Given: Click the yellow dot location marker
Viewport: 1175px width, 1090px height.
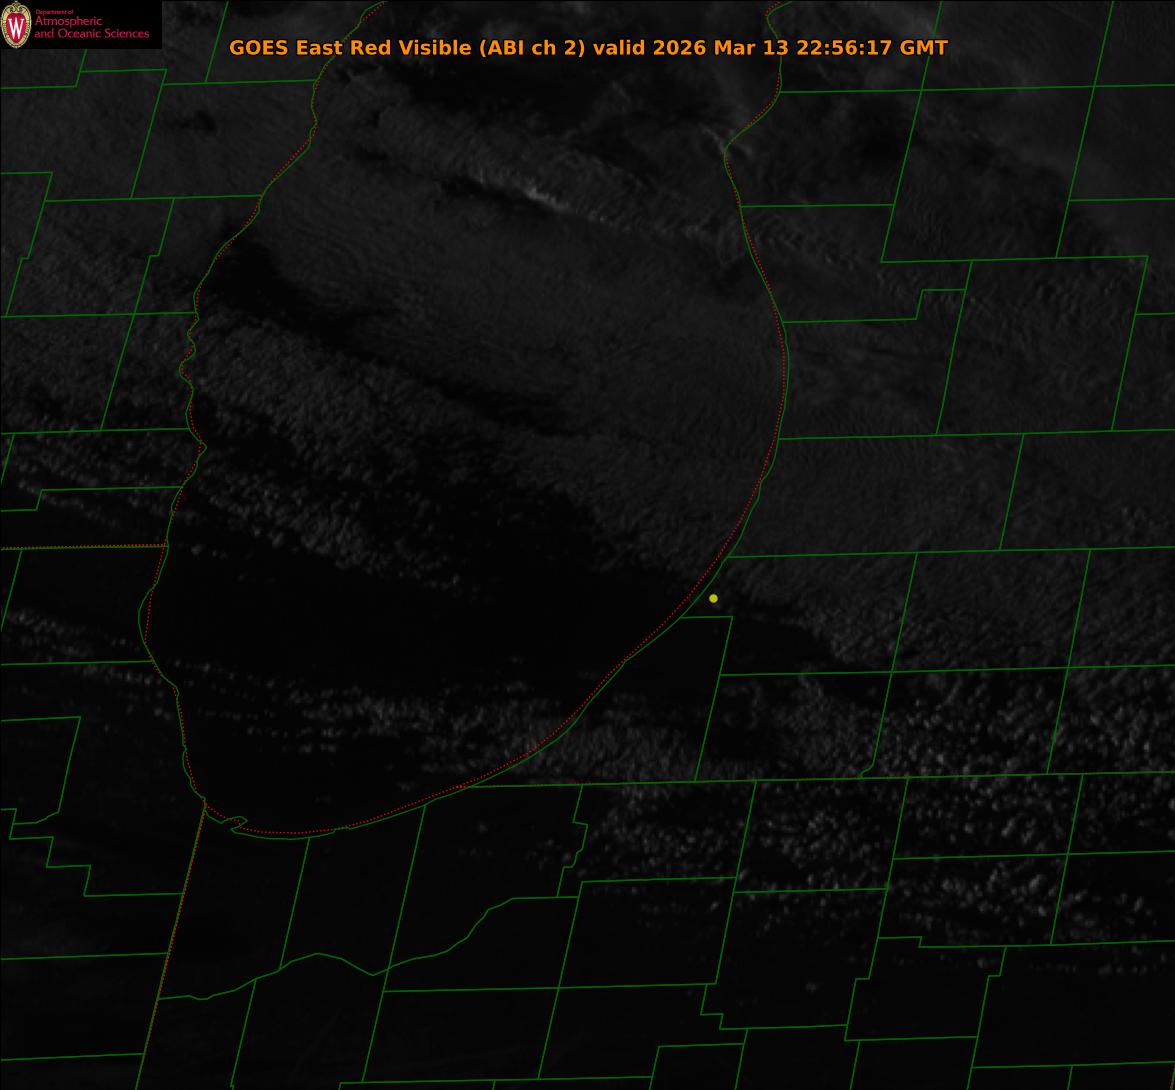Looking at the screenshot, I should tap(713, 598).
